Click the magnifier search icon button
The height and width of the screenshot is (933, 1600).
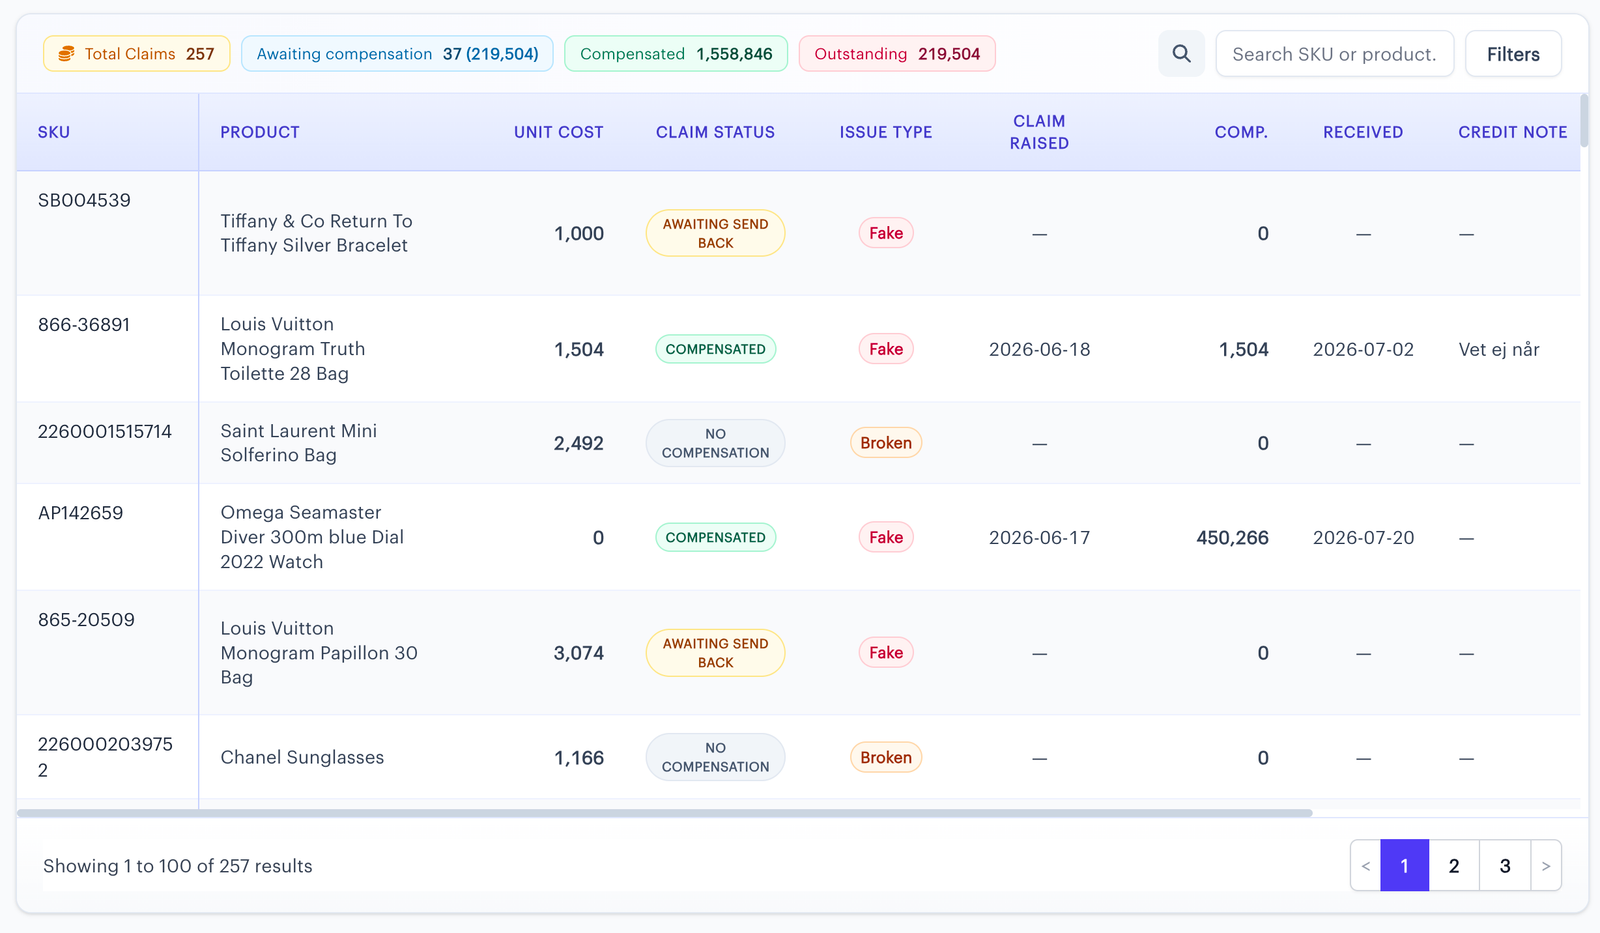click(1181, 54)
